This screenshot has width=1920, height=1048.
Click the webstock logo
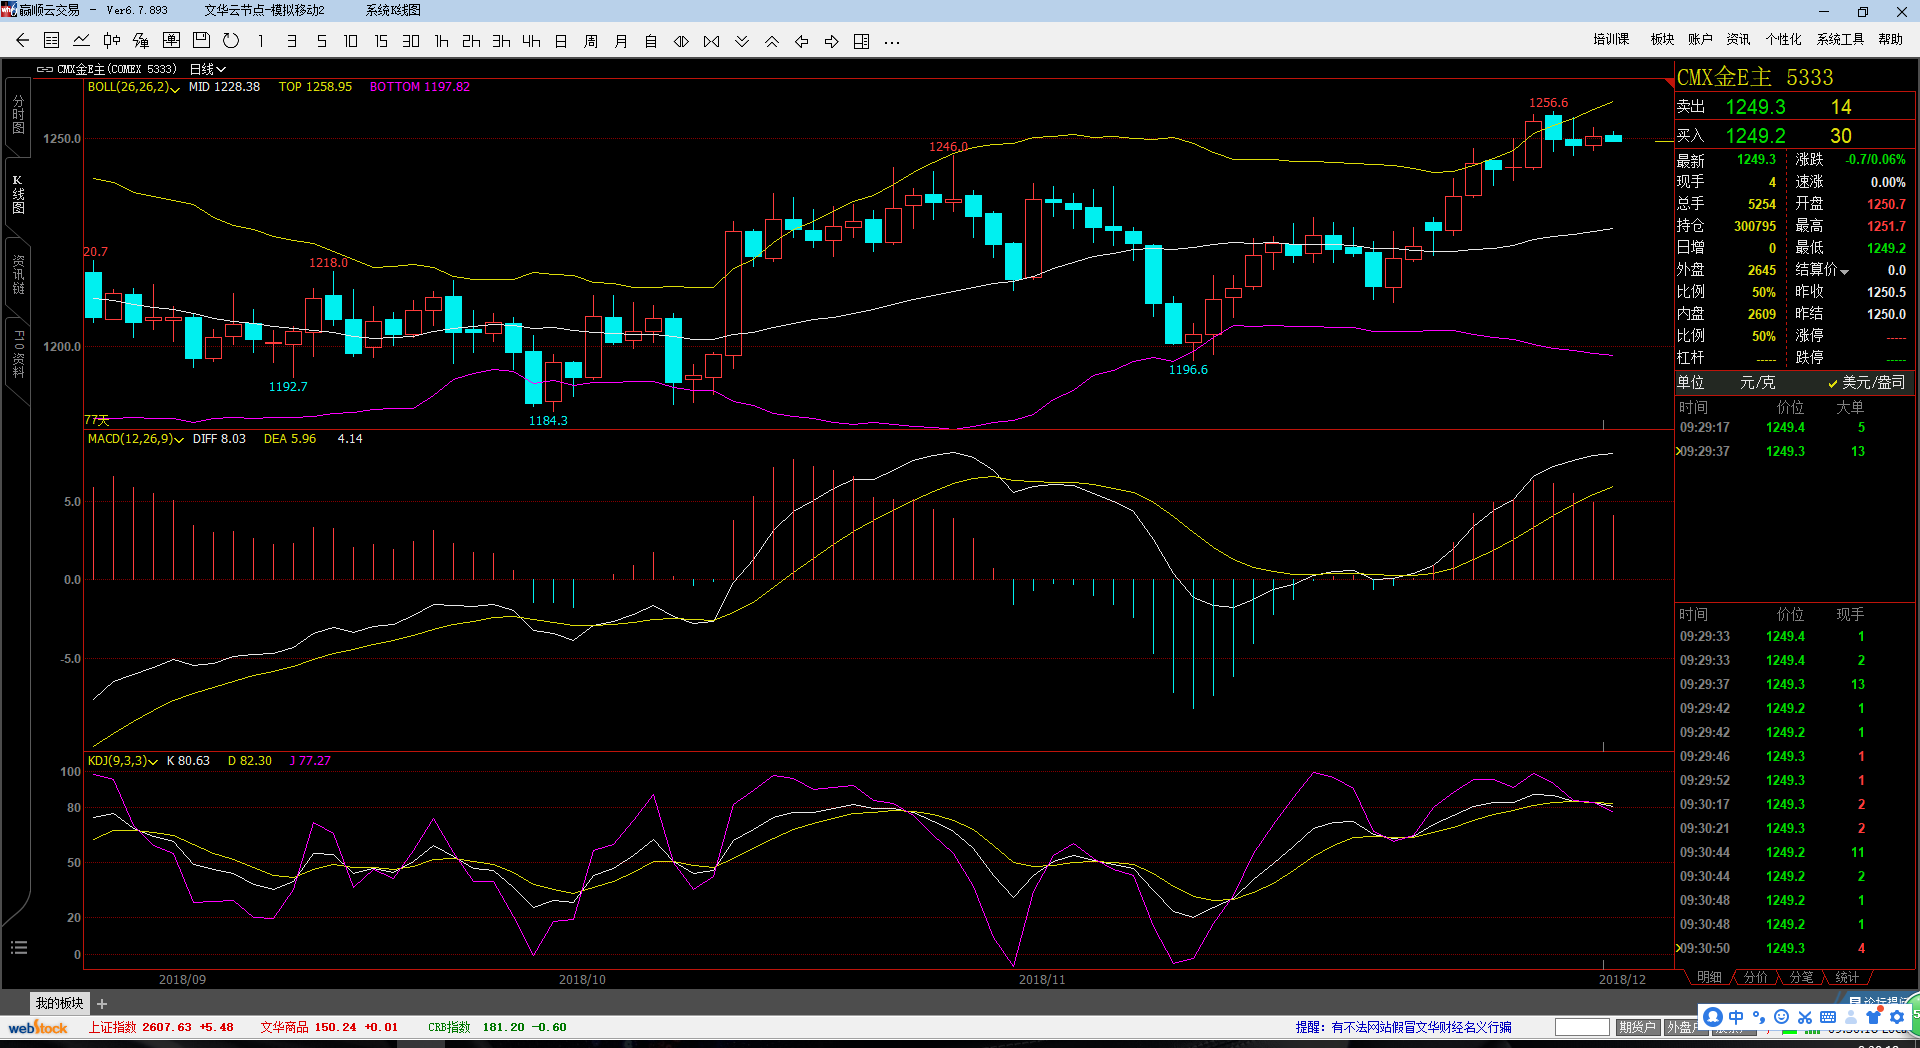click(38, 1027)
